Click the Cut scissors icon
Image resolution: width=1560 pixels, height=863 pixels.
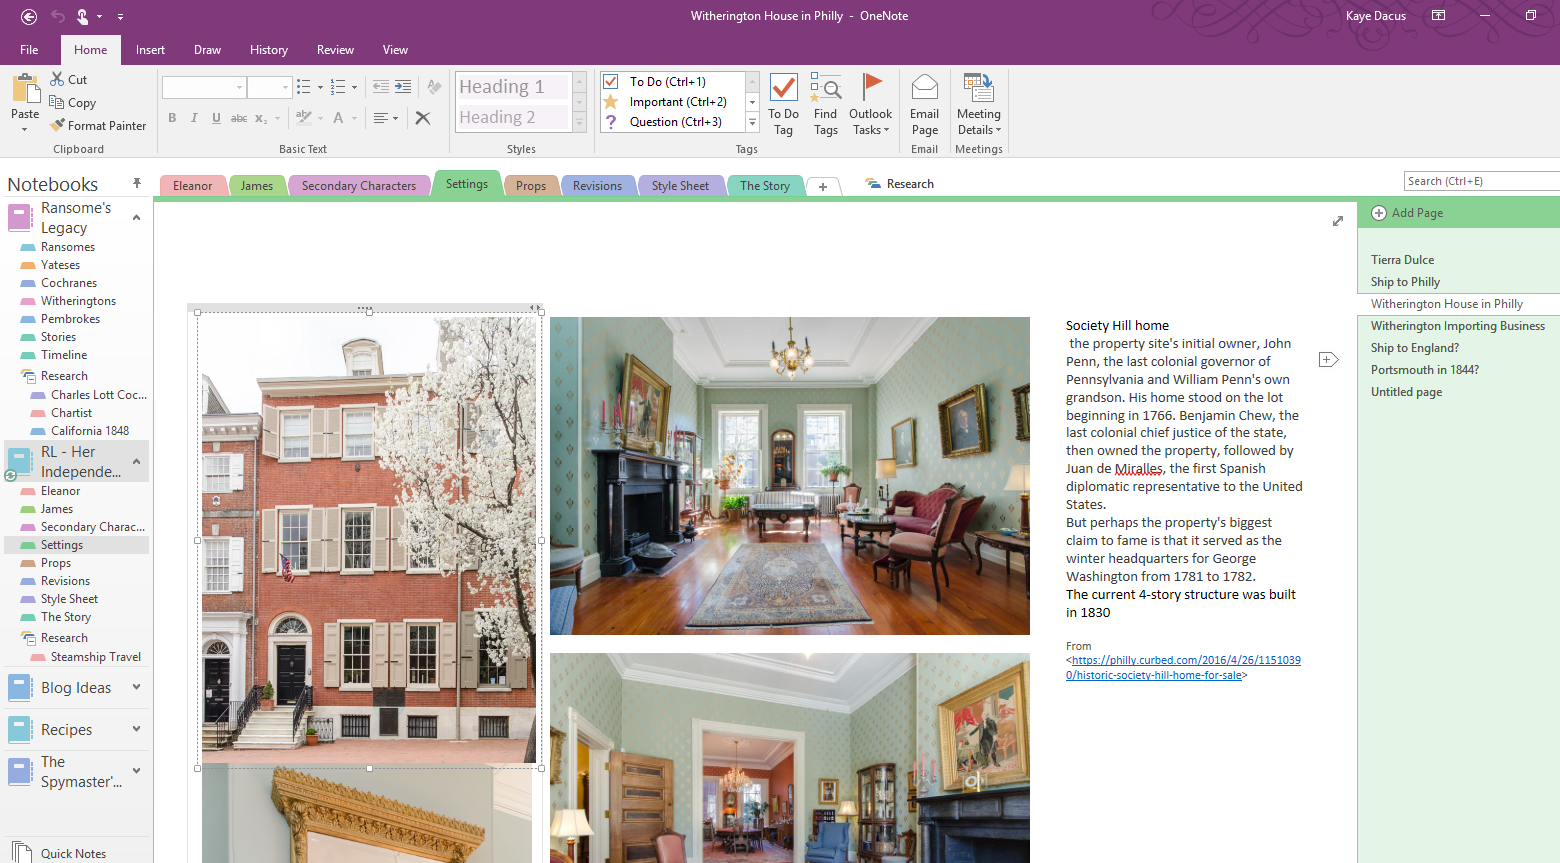coord(58,79)
